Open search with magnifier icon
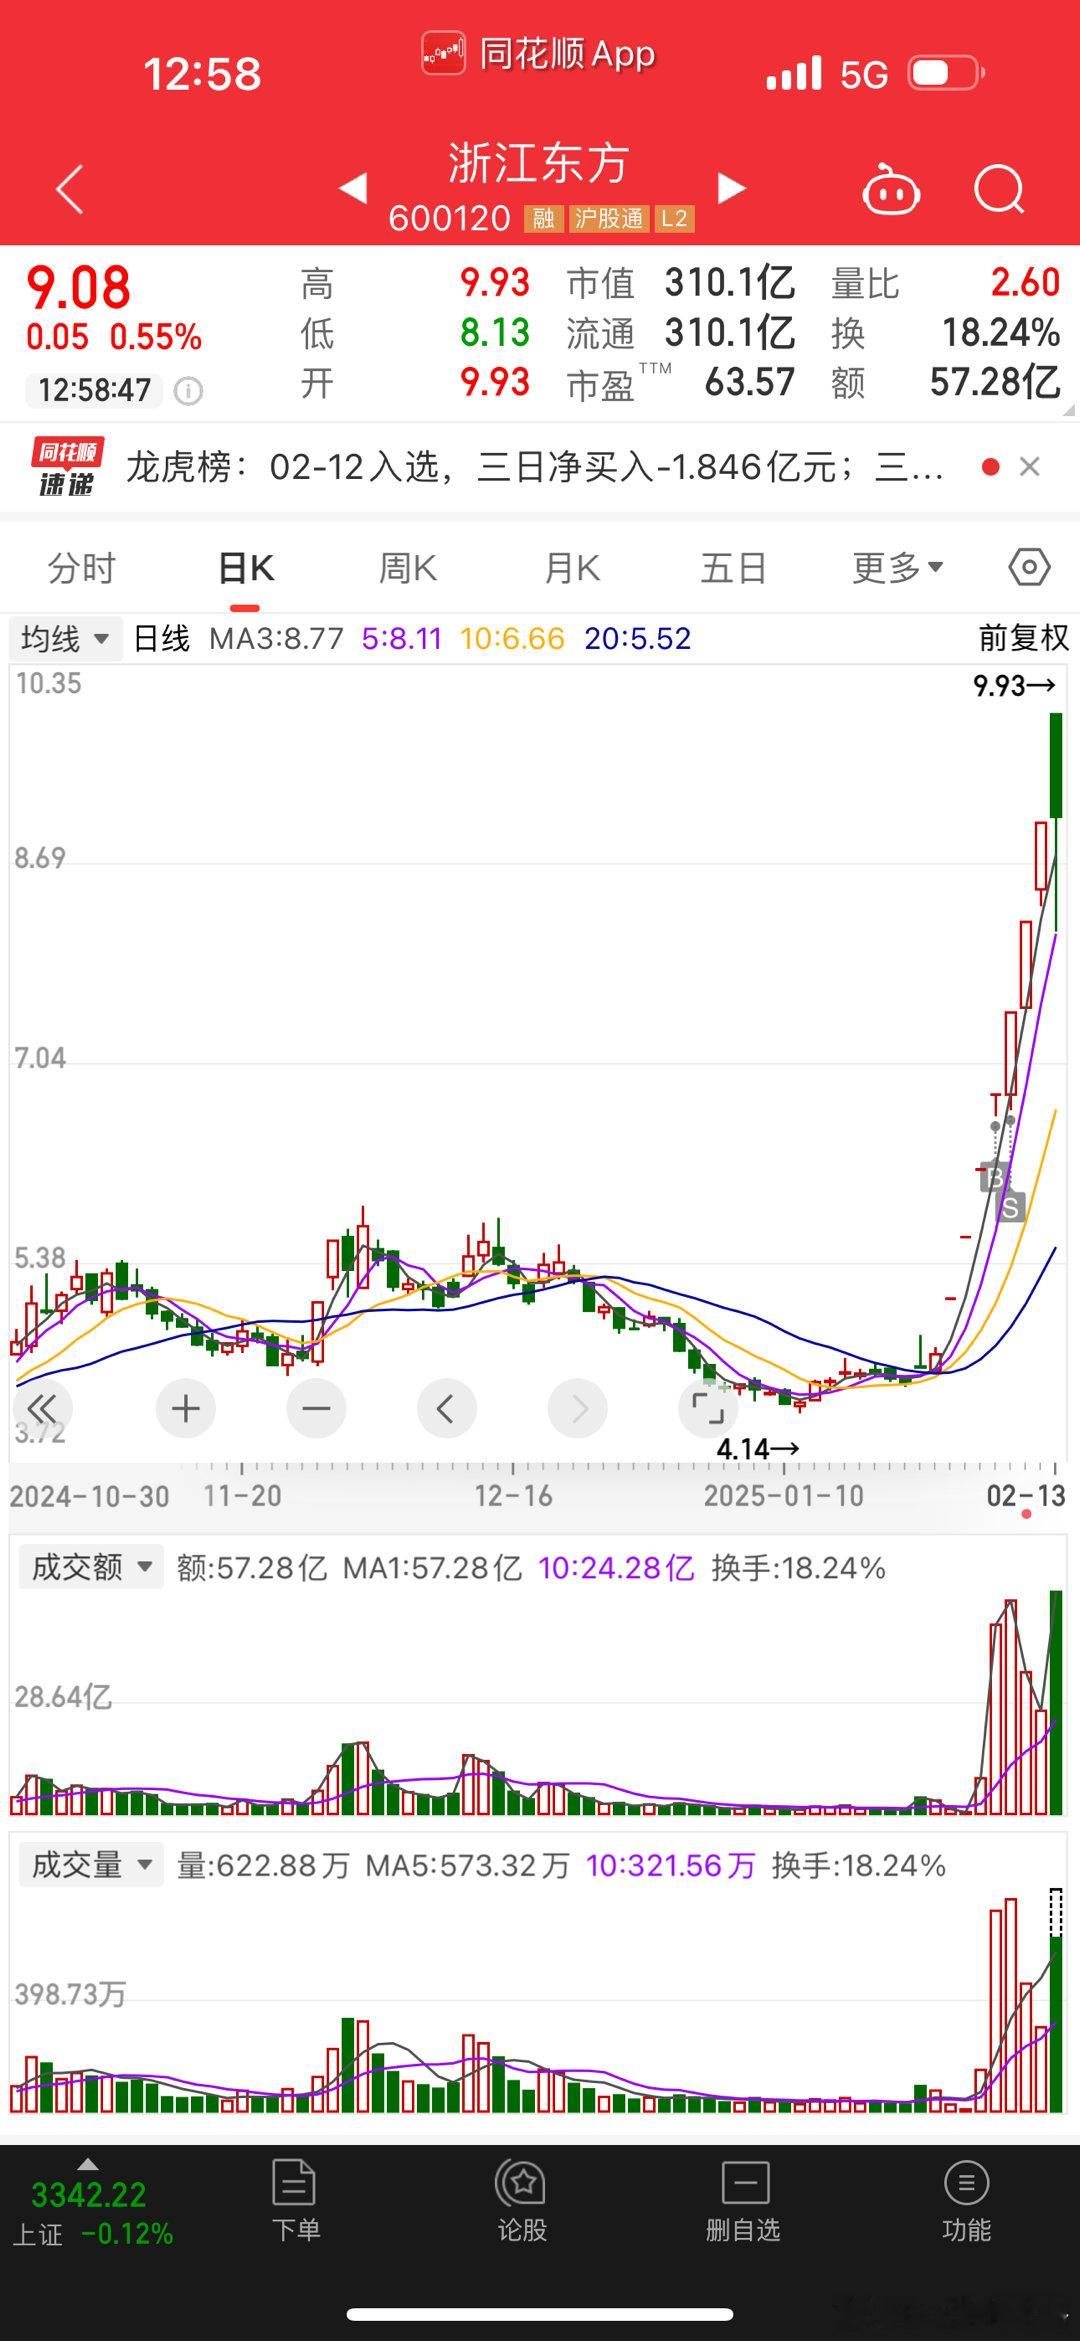Viewport: 1080px width, 2341px height. [999, 189]
